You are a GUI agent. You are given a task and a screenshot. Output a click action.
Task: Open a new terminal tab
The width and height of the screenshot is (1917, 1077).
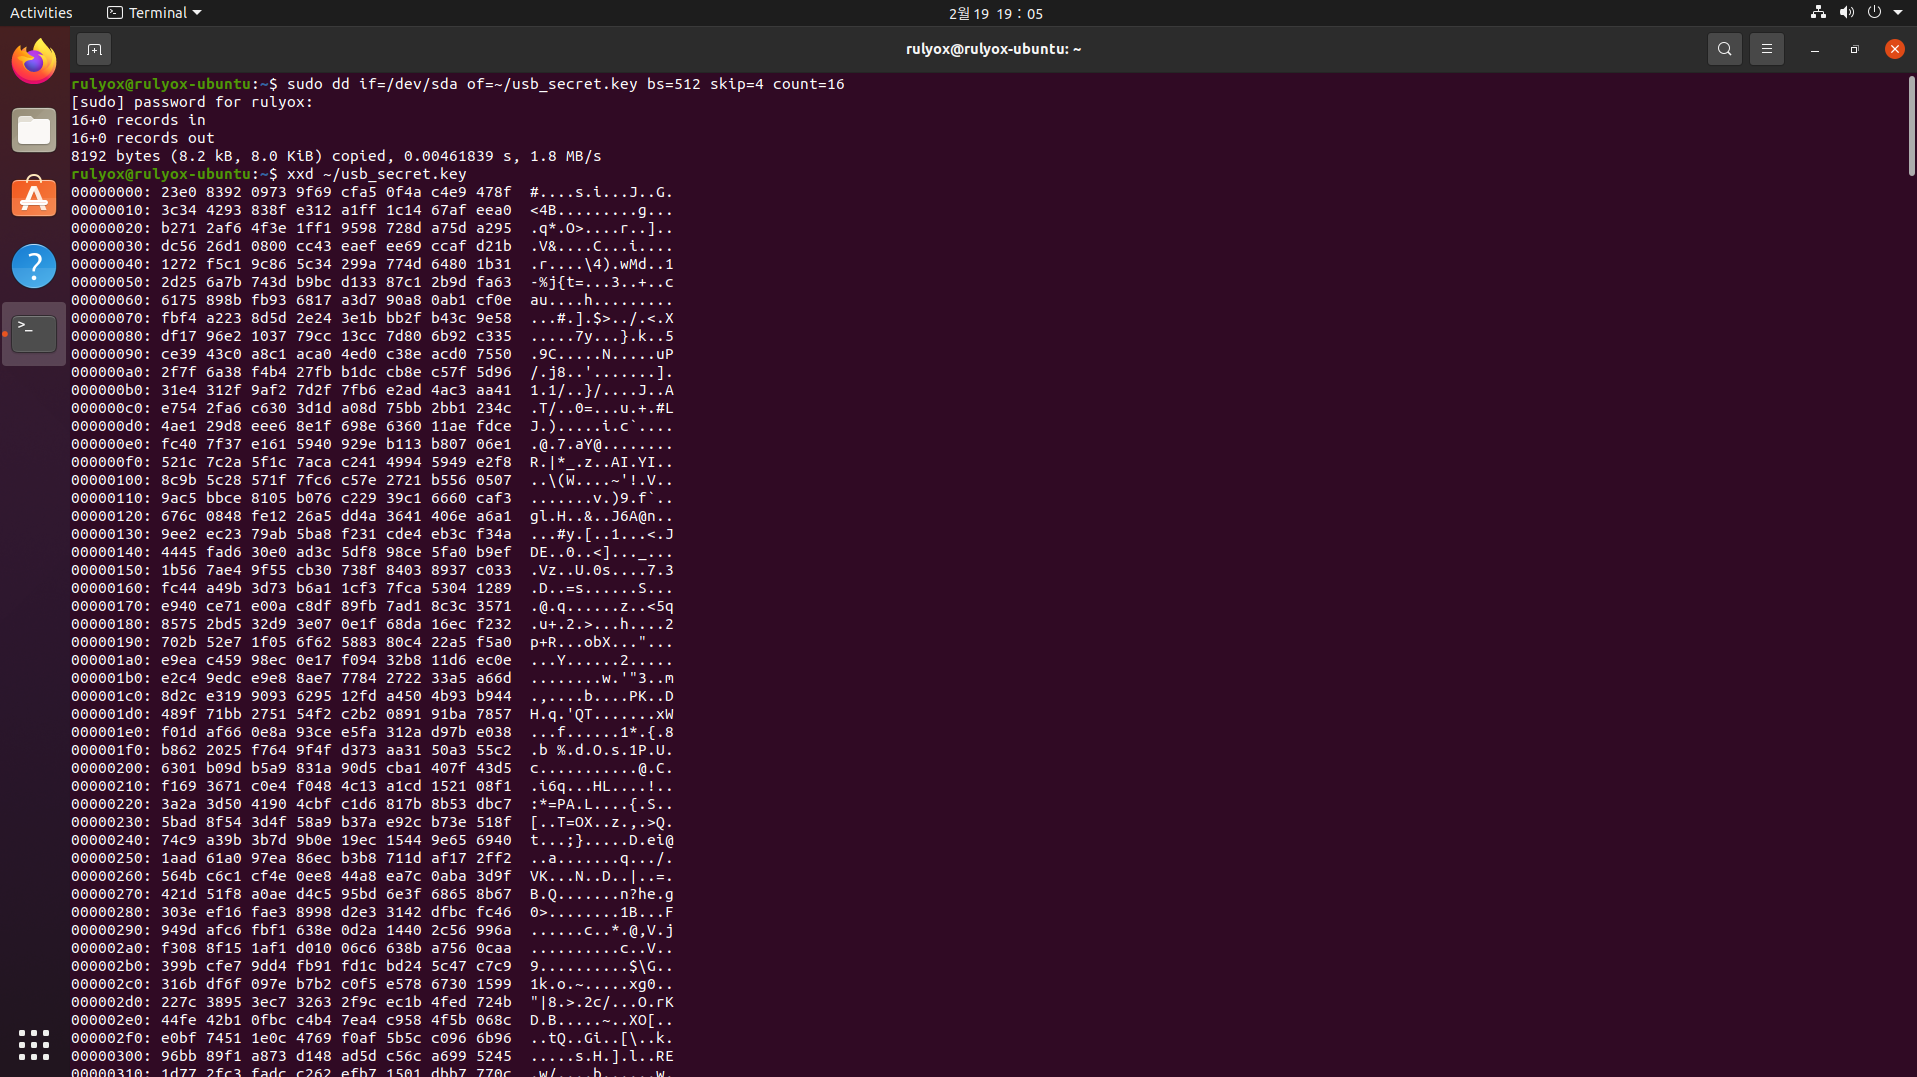(94, 49)
